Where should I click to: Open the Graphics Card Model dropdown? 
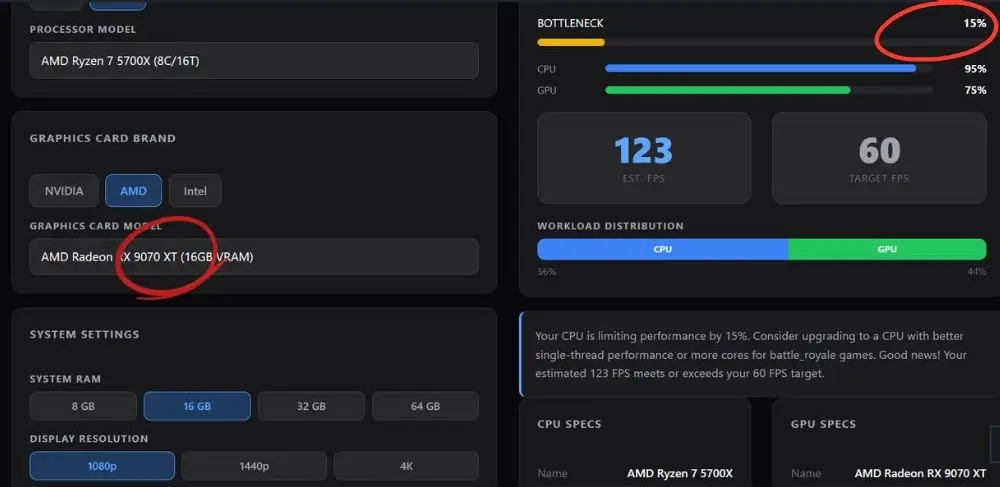point(254,257)
